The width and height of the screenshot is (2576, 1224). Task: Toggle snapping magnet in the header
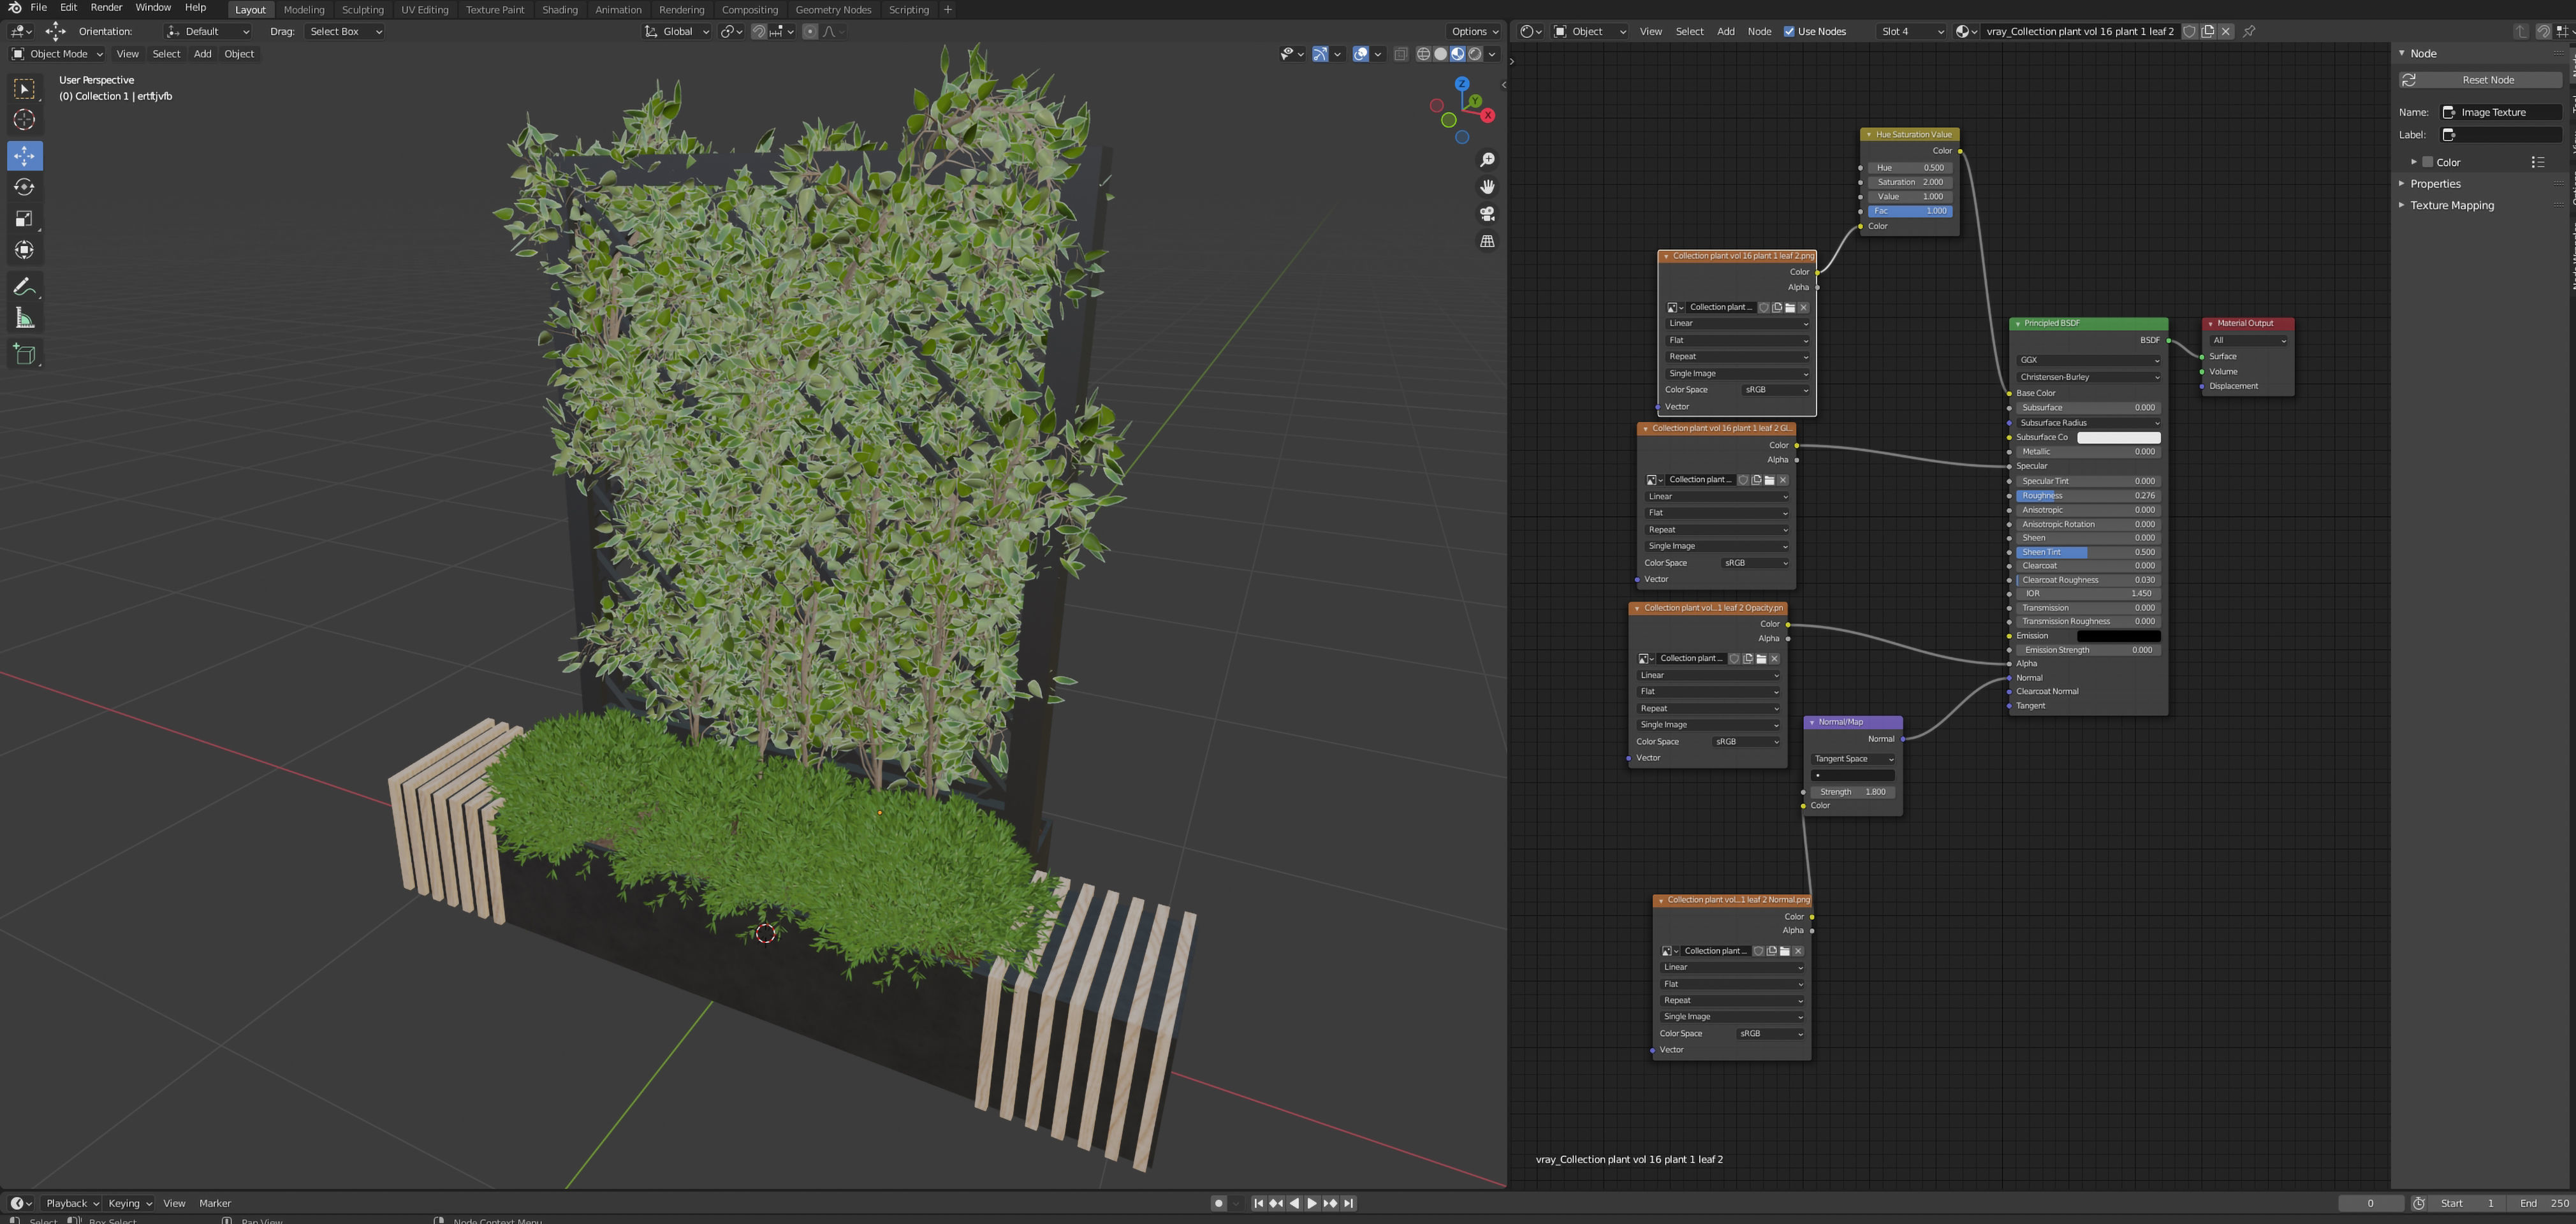[759, 31]
